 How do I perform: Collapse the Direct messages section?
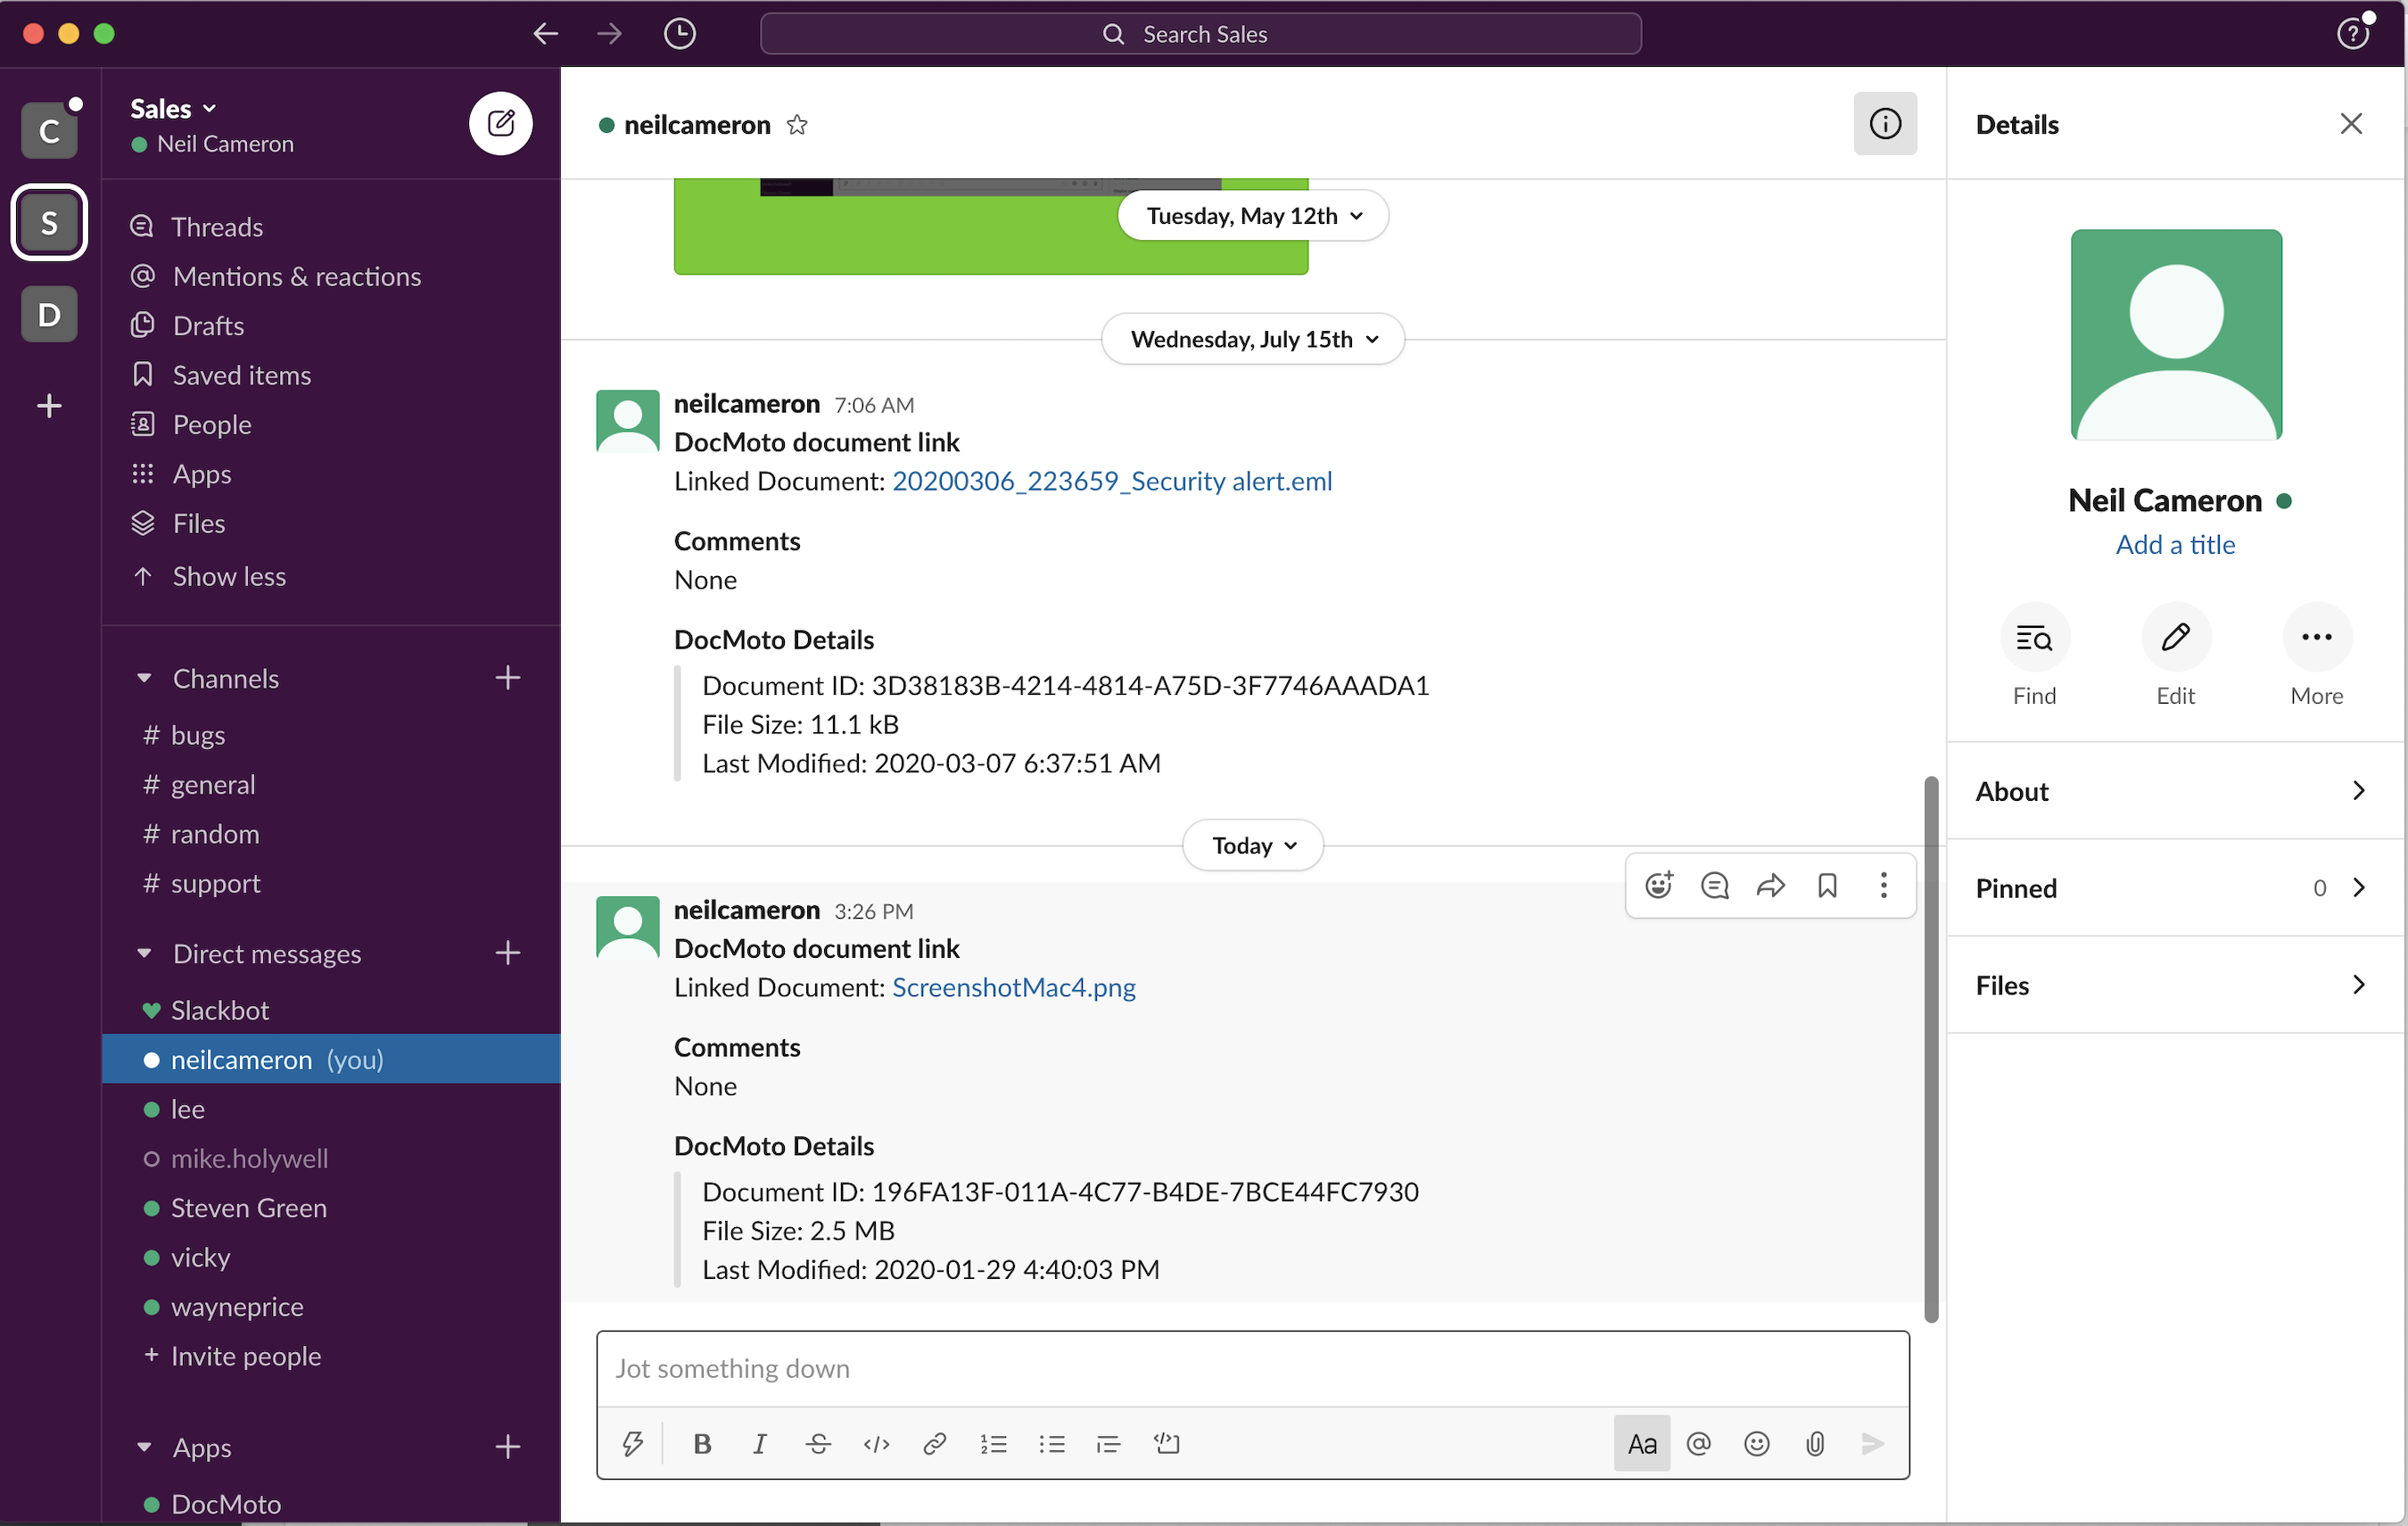click(x=144, y=953)
